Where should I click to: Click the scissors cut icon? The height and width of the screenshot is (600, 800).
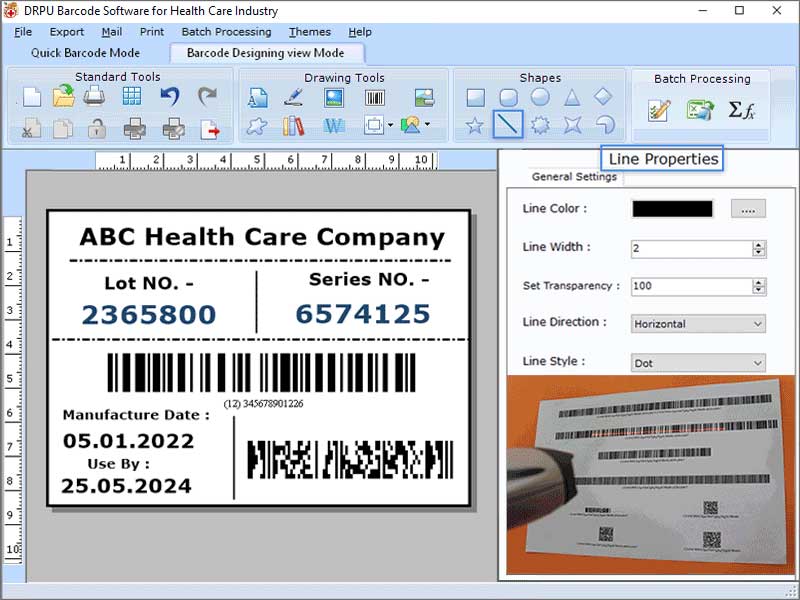point(31,129)
